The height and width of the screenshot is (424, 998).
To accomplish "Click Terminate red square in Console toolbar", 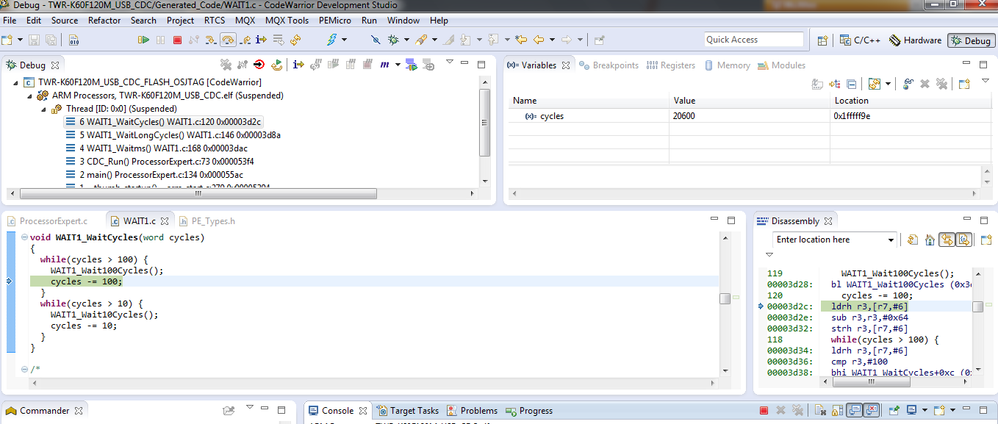I will [x=764, y=411].
